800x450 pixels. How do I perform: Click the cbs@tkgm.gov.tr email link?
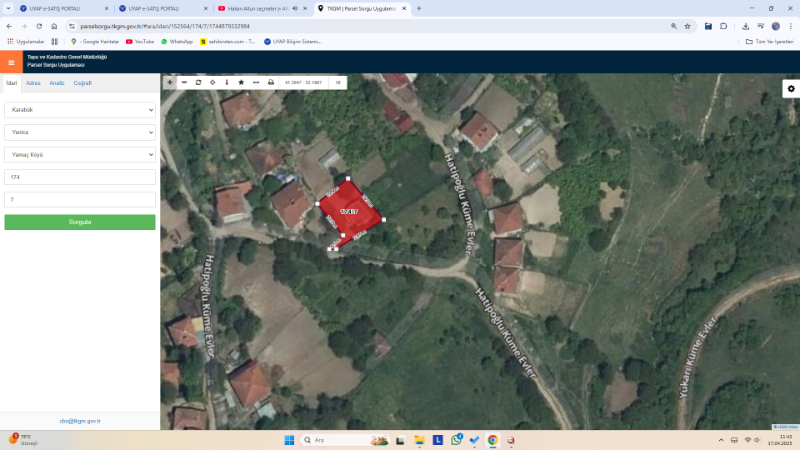[x=80, y=421]
